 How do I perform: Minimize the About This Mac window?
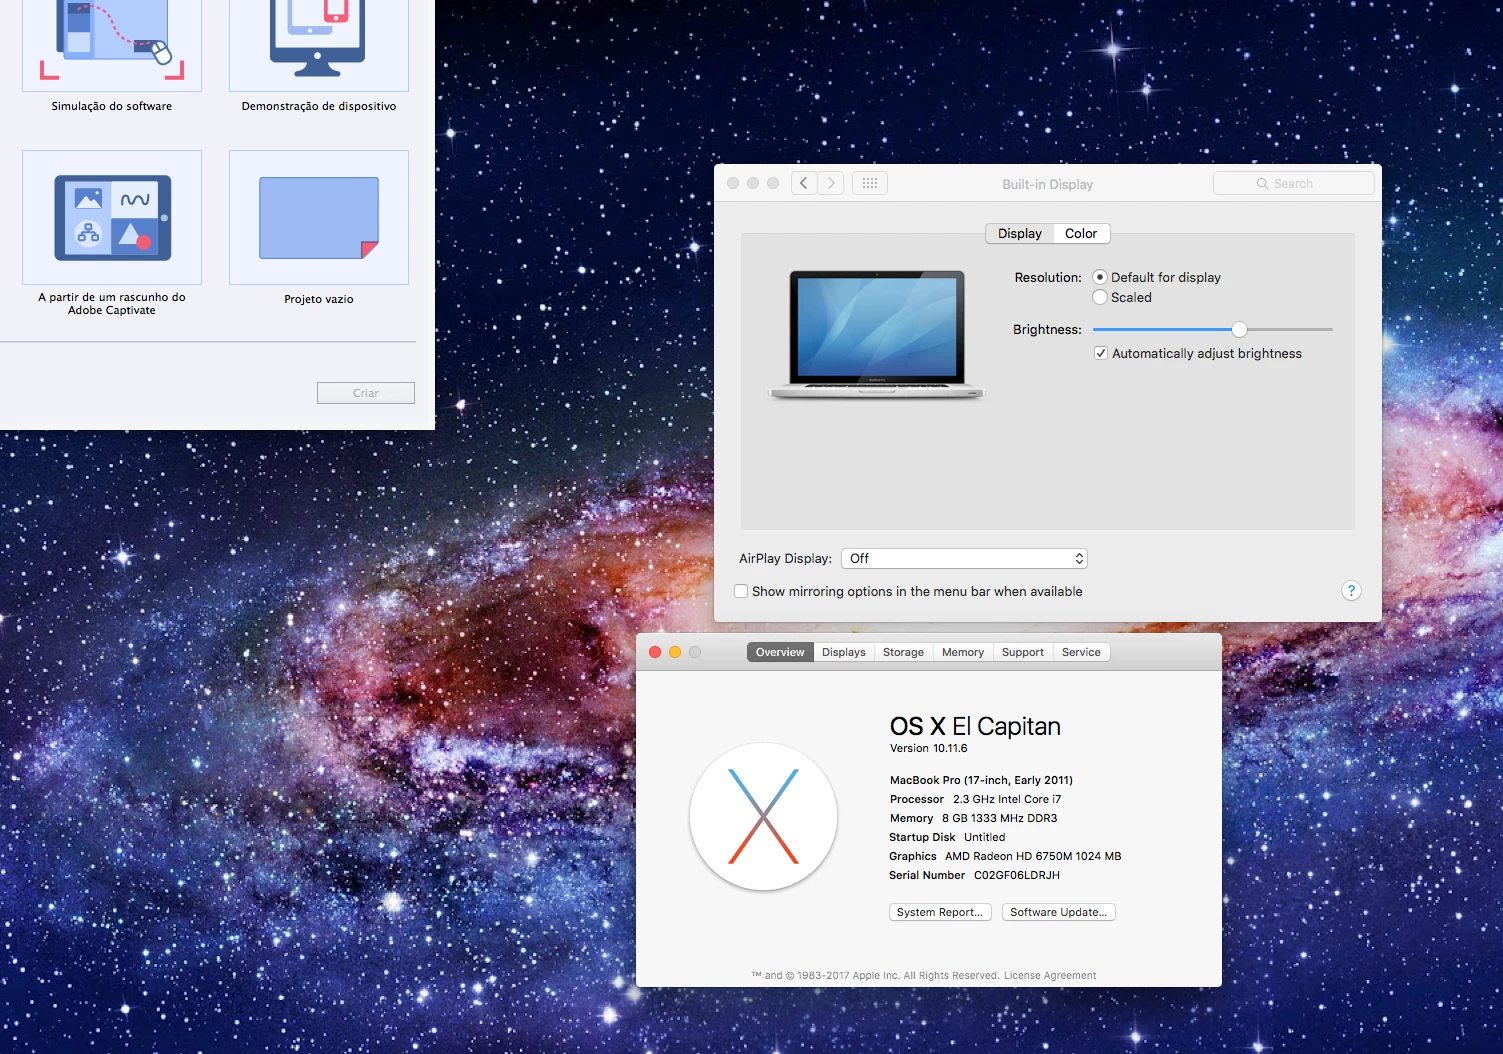[x=675, y=652]
